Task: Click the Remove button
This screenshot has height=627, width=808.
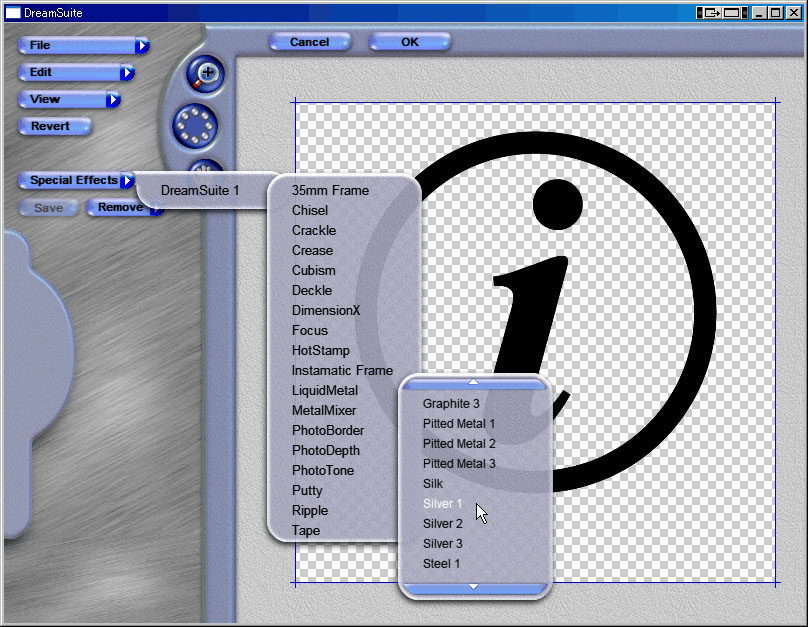Action: pyautogui.click(x=121, y=207)
